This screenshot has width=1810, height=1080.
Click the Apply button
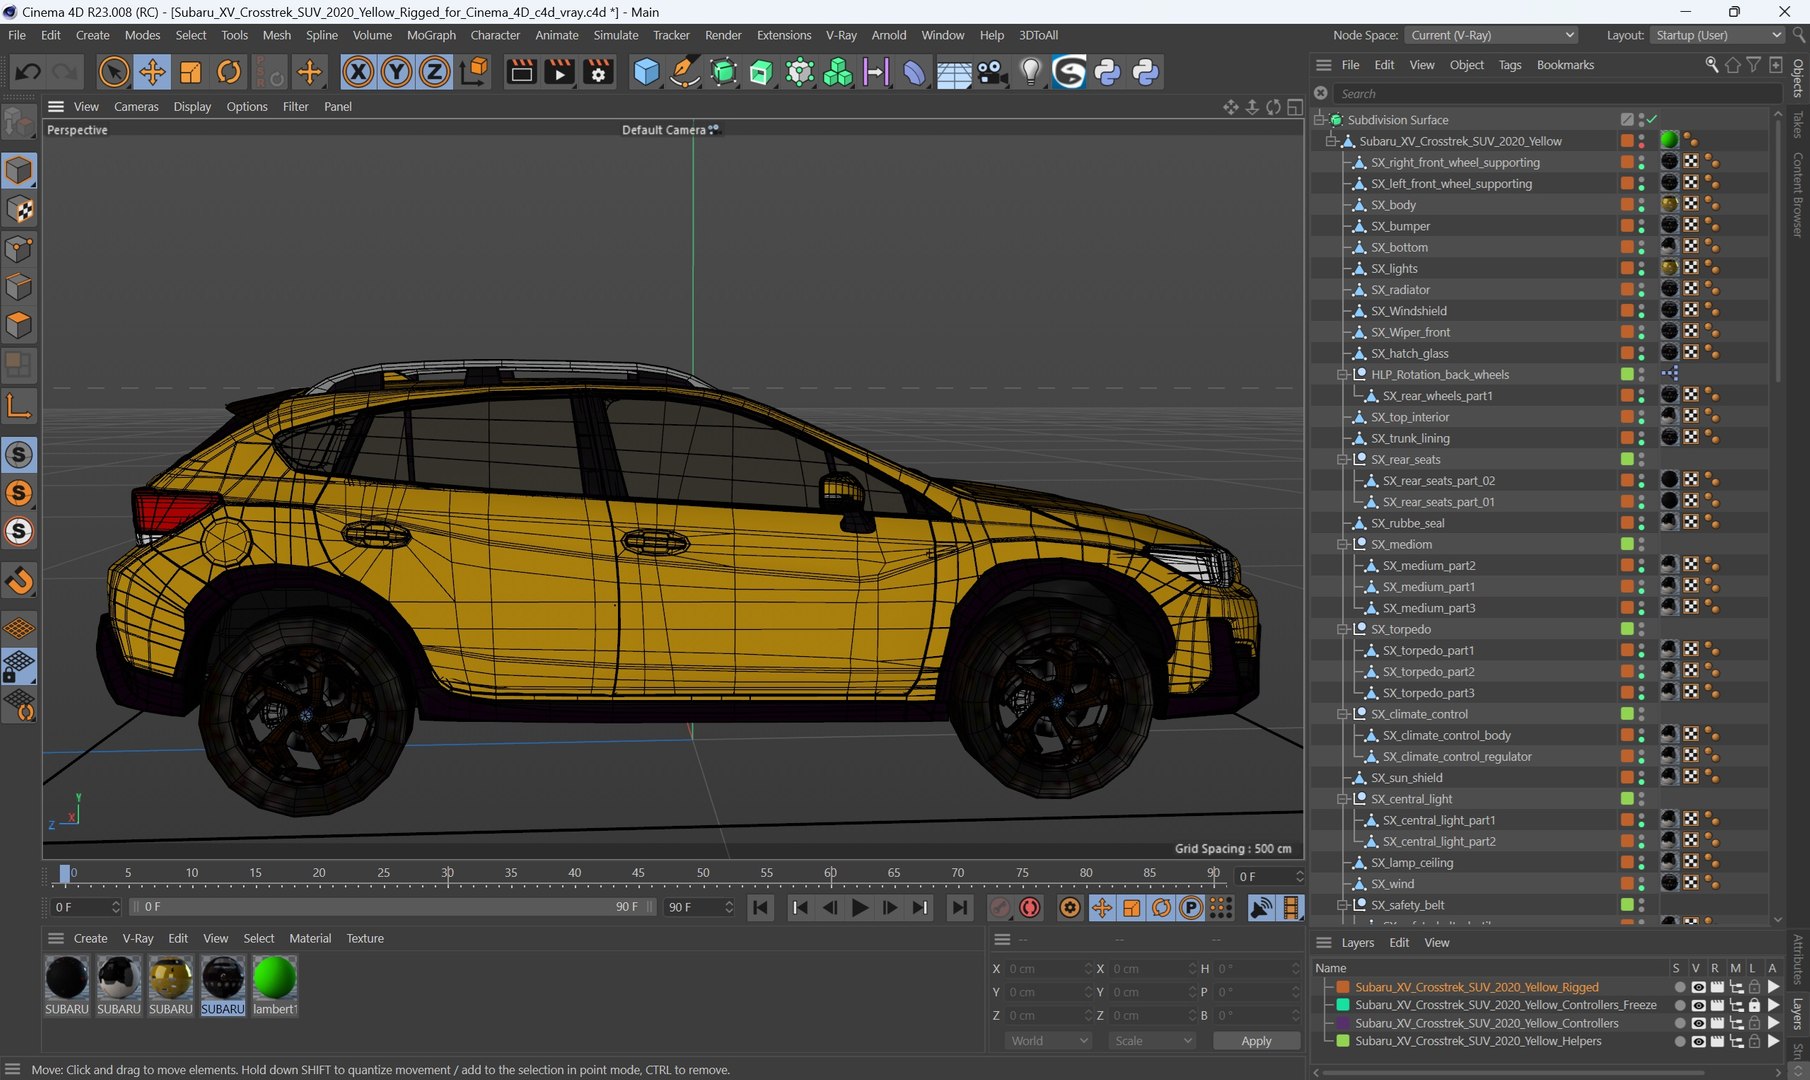click(x=1256, y=1041)
